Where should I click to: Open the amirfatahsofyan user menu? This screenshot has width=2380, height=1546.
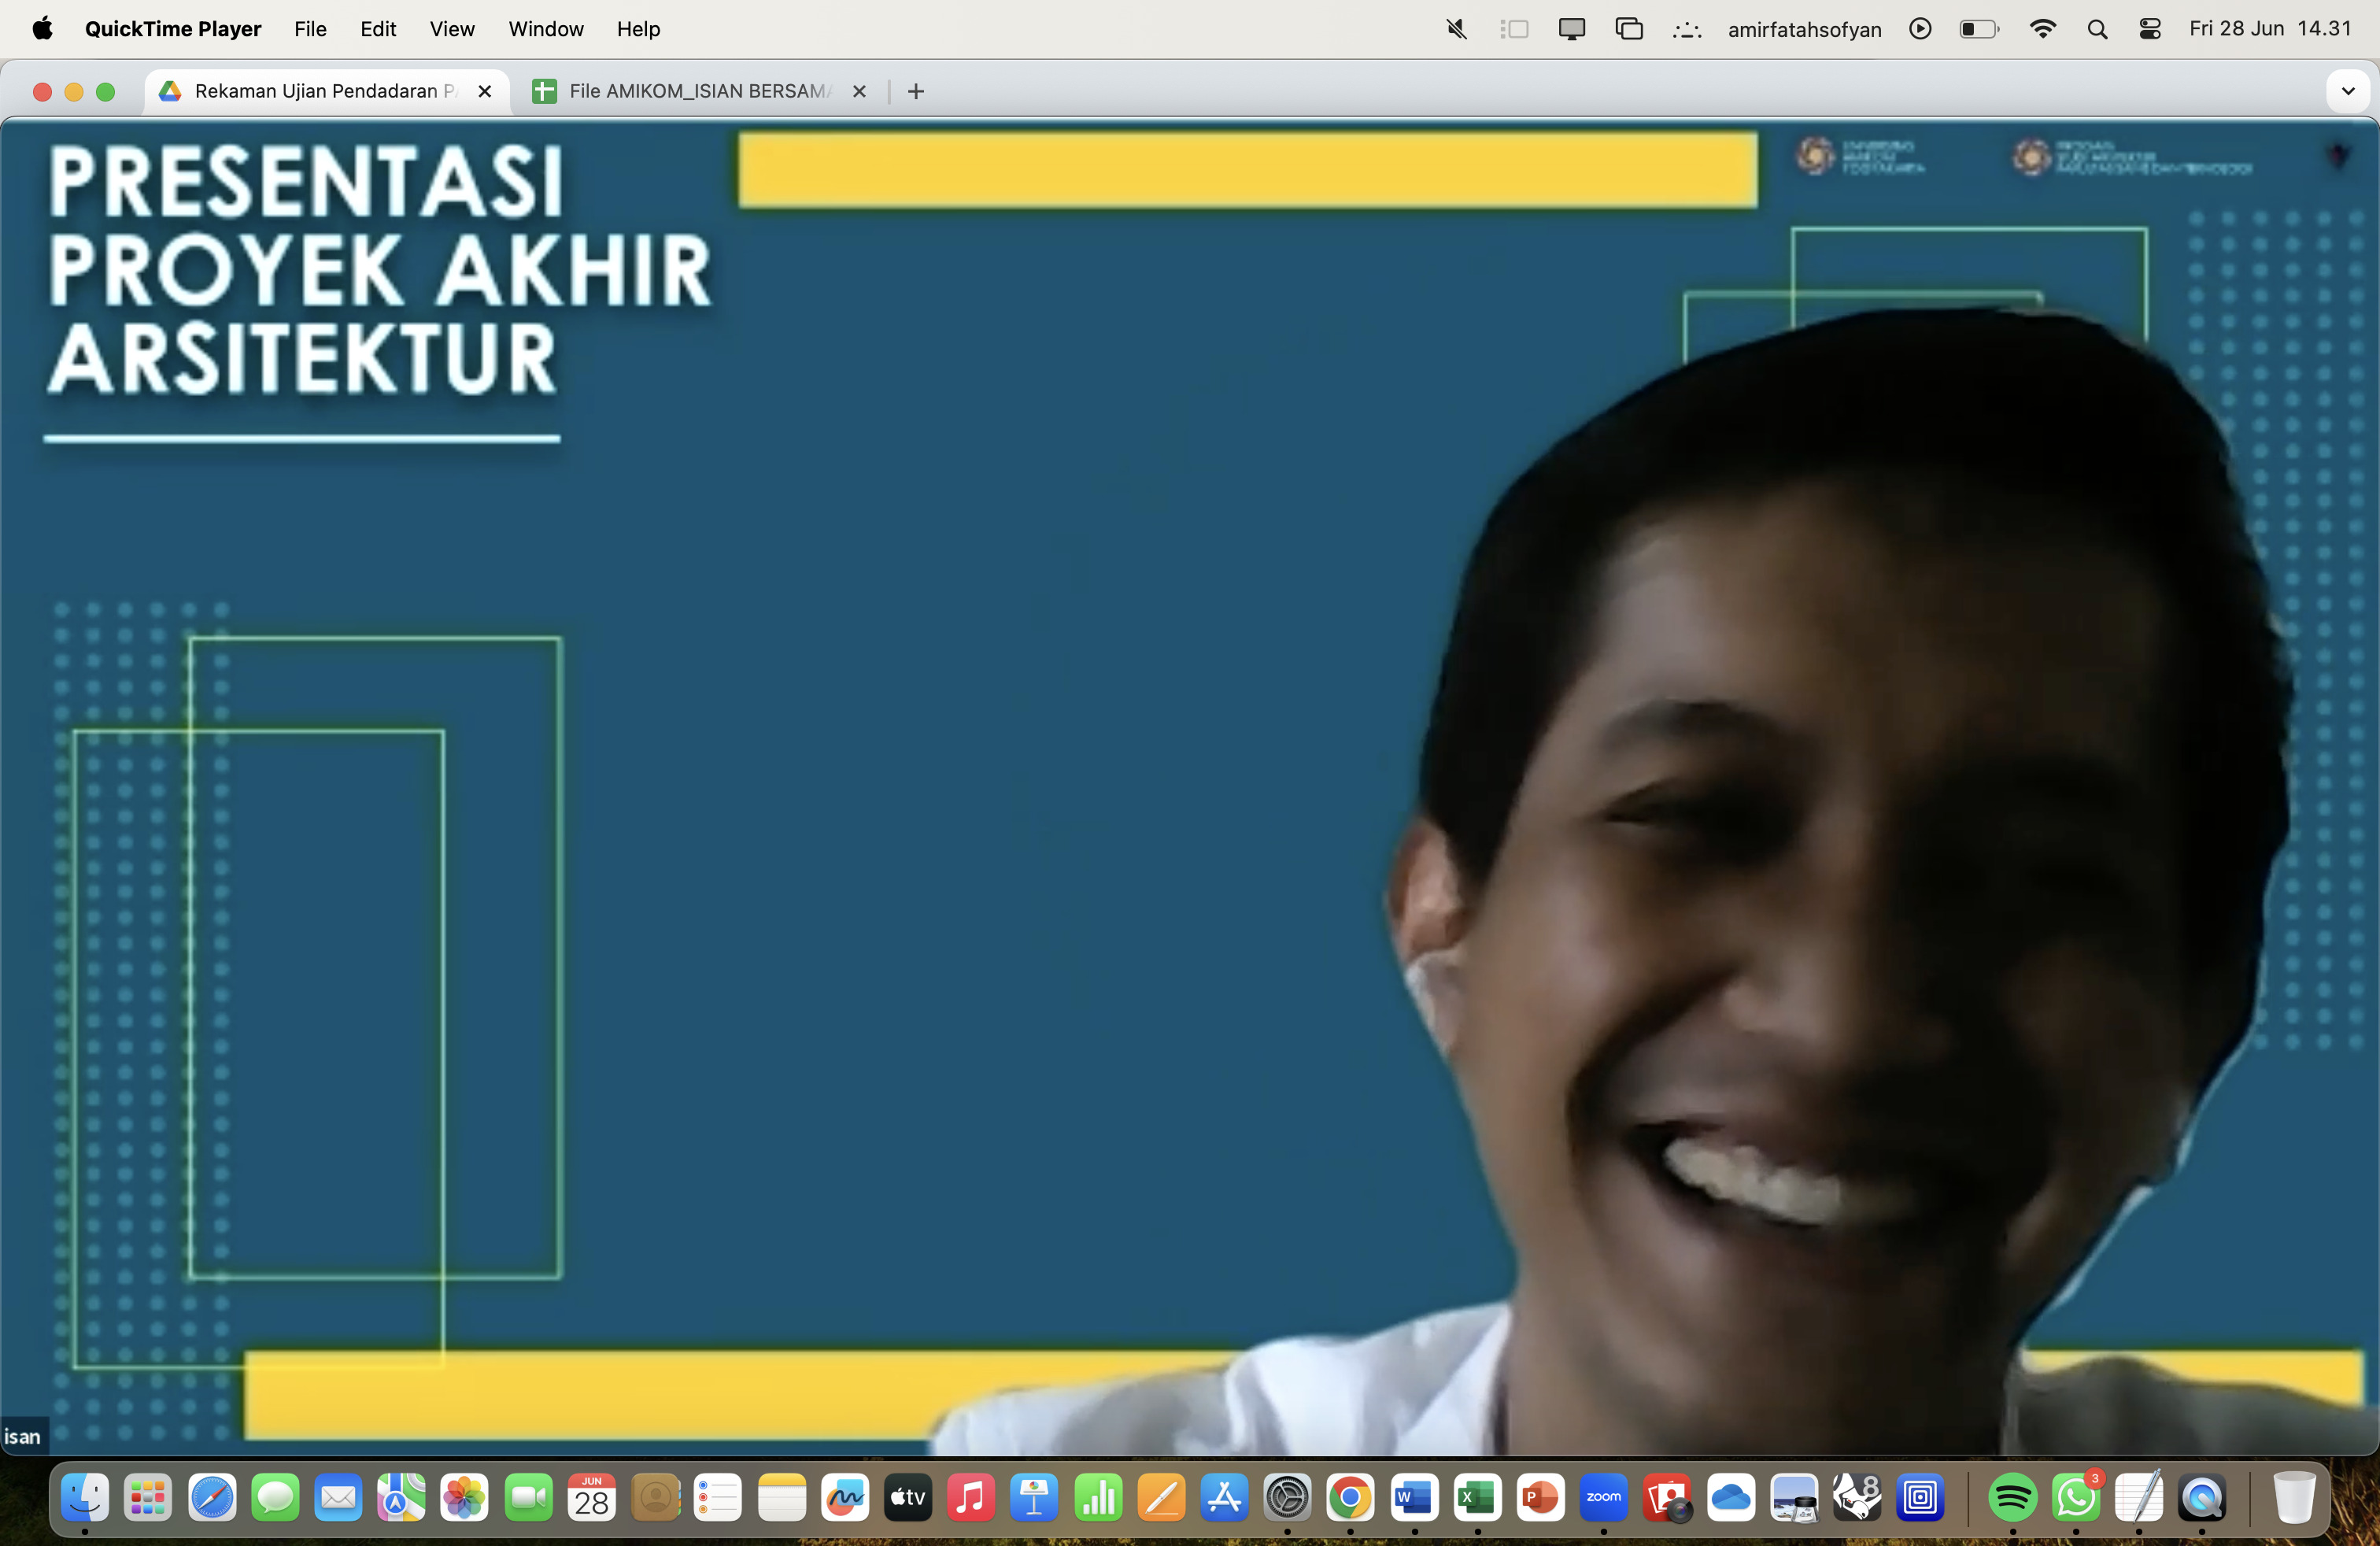1804,29
